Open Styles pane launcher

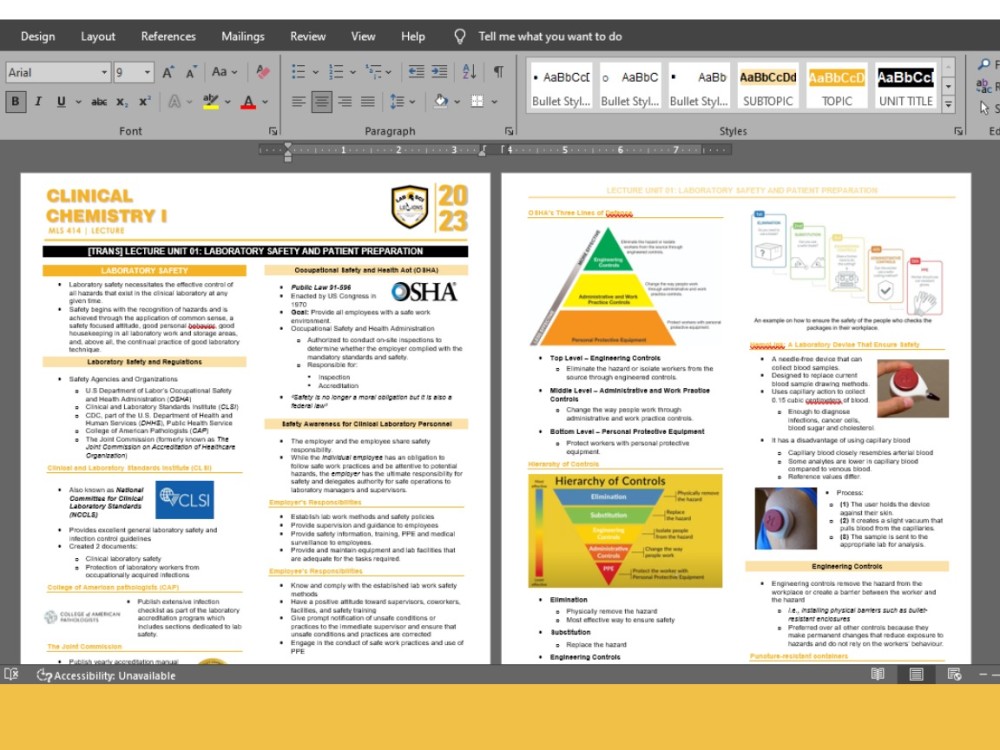pos(959,131)
